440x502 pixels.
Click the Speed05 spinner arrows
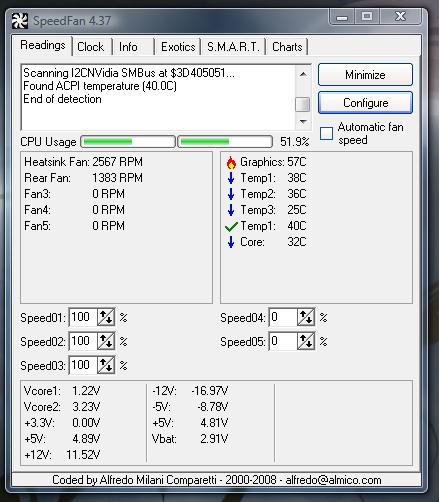306,341
